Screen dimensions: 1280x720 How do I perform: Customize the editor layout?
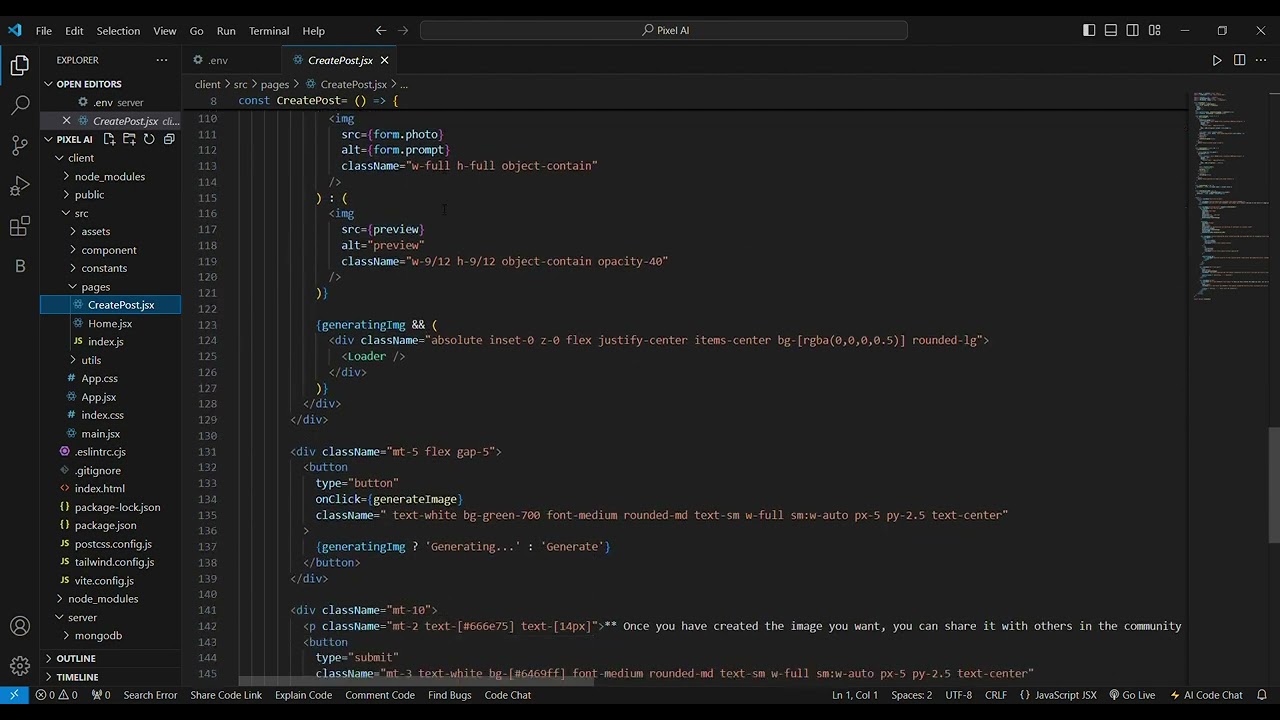point(1154,31)
